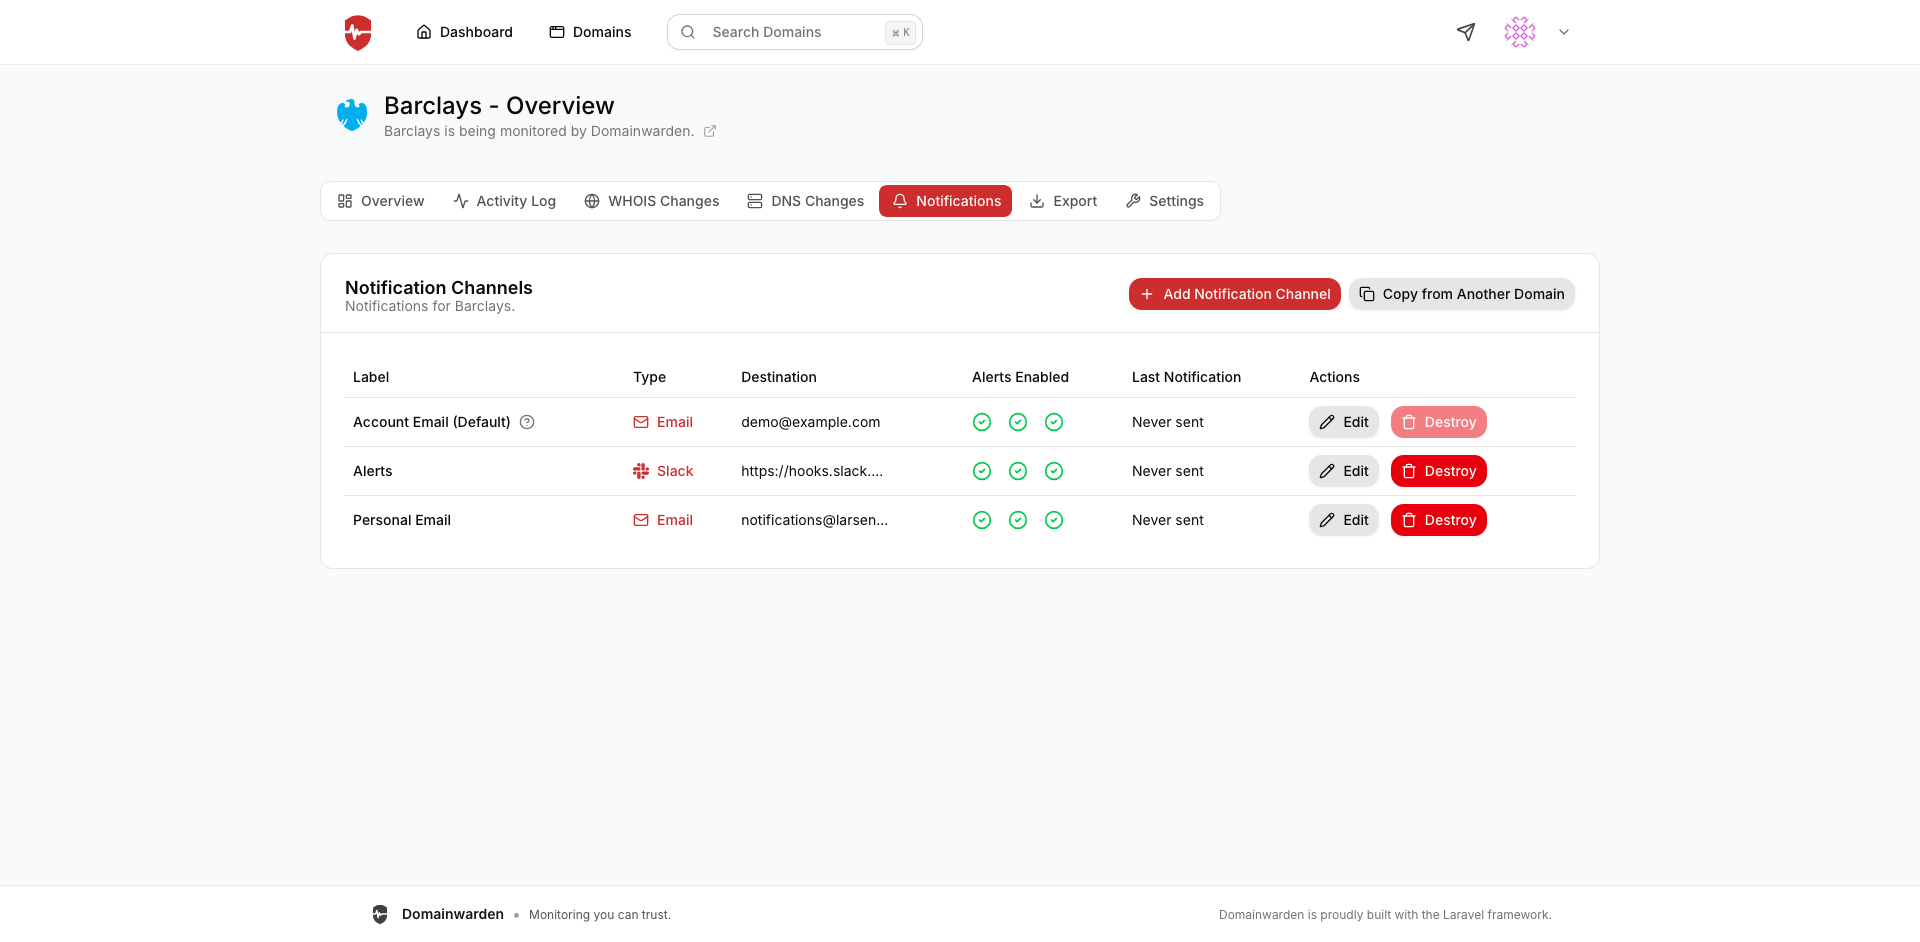Click Add Notification Channel button
This screenshot has height=942, width=1920.
tap(1235, 294)
